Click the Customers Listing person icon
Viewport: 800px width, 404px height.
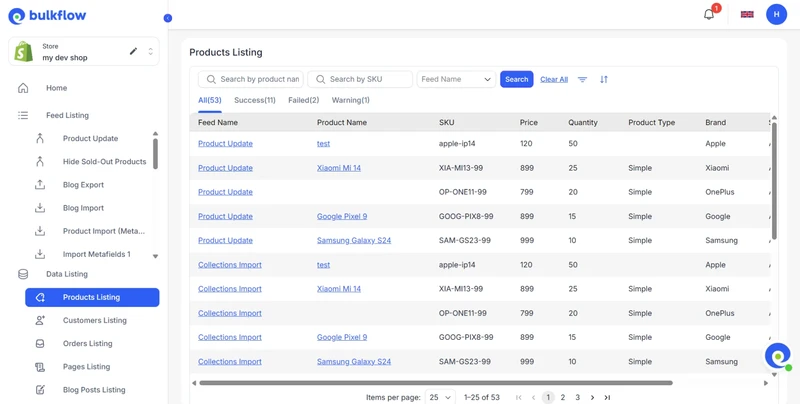tap(40, 320)
